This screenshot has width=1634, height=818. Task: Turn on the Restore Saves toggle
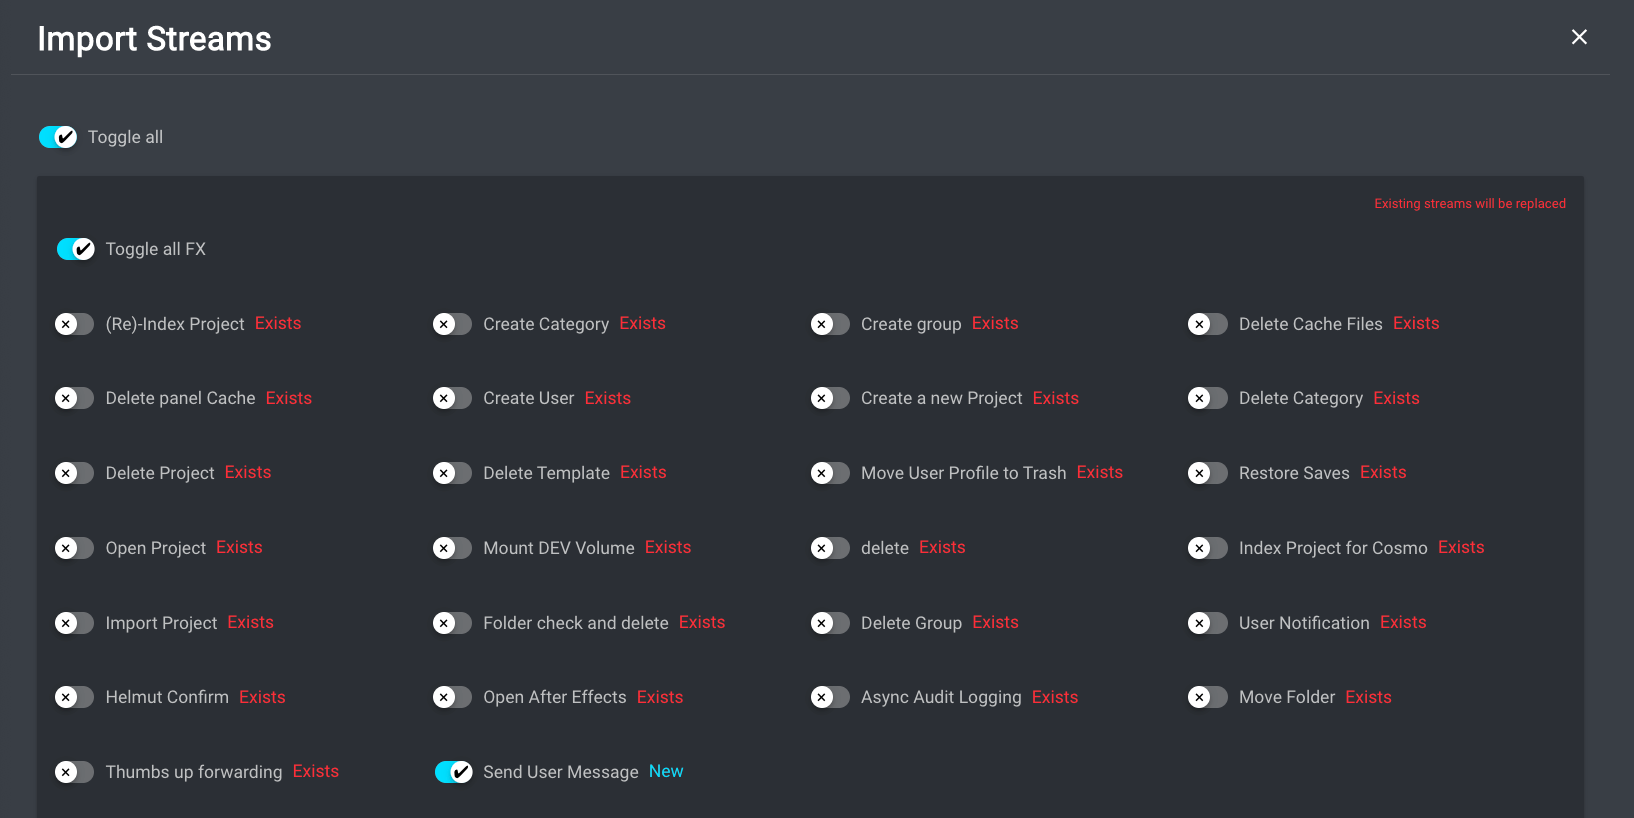pos(1207,473)
